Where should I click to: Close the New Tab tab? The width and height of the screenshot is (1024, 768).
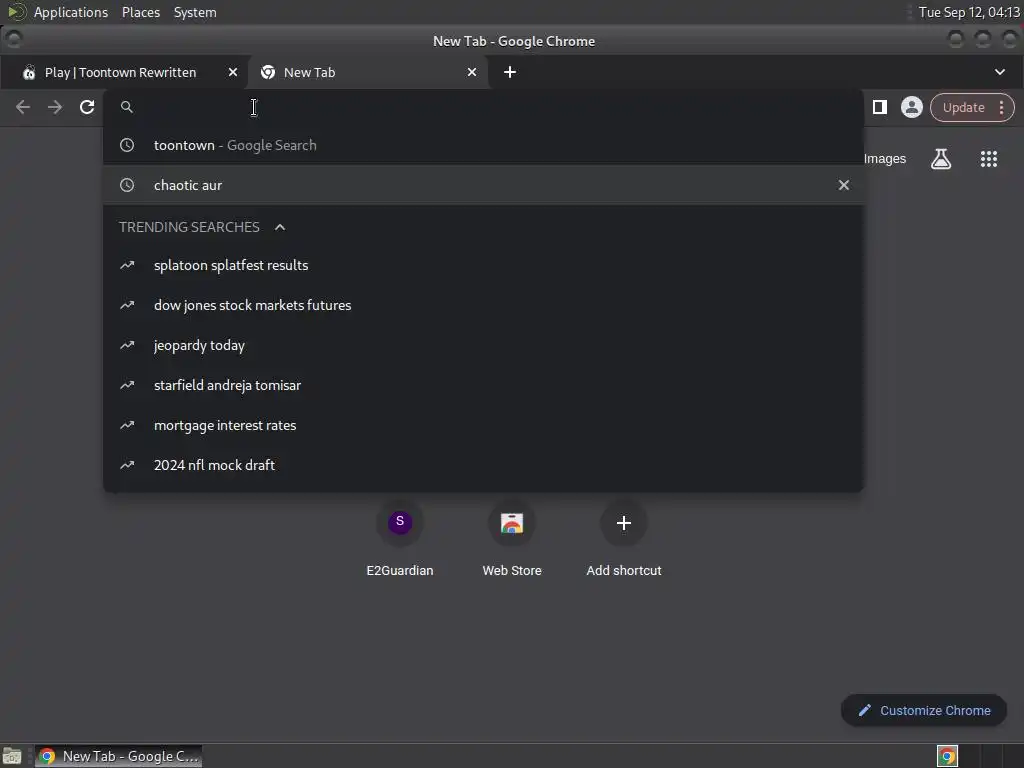472,72
